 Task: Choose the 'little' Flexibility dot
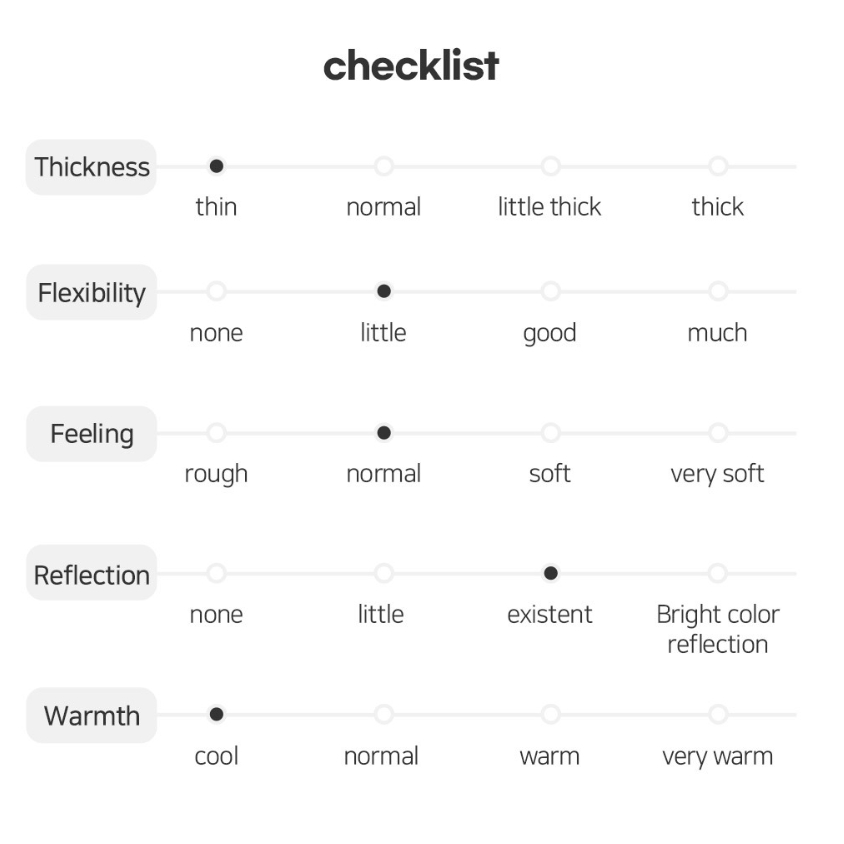click(x=384, y=291)
